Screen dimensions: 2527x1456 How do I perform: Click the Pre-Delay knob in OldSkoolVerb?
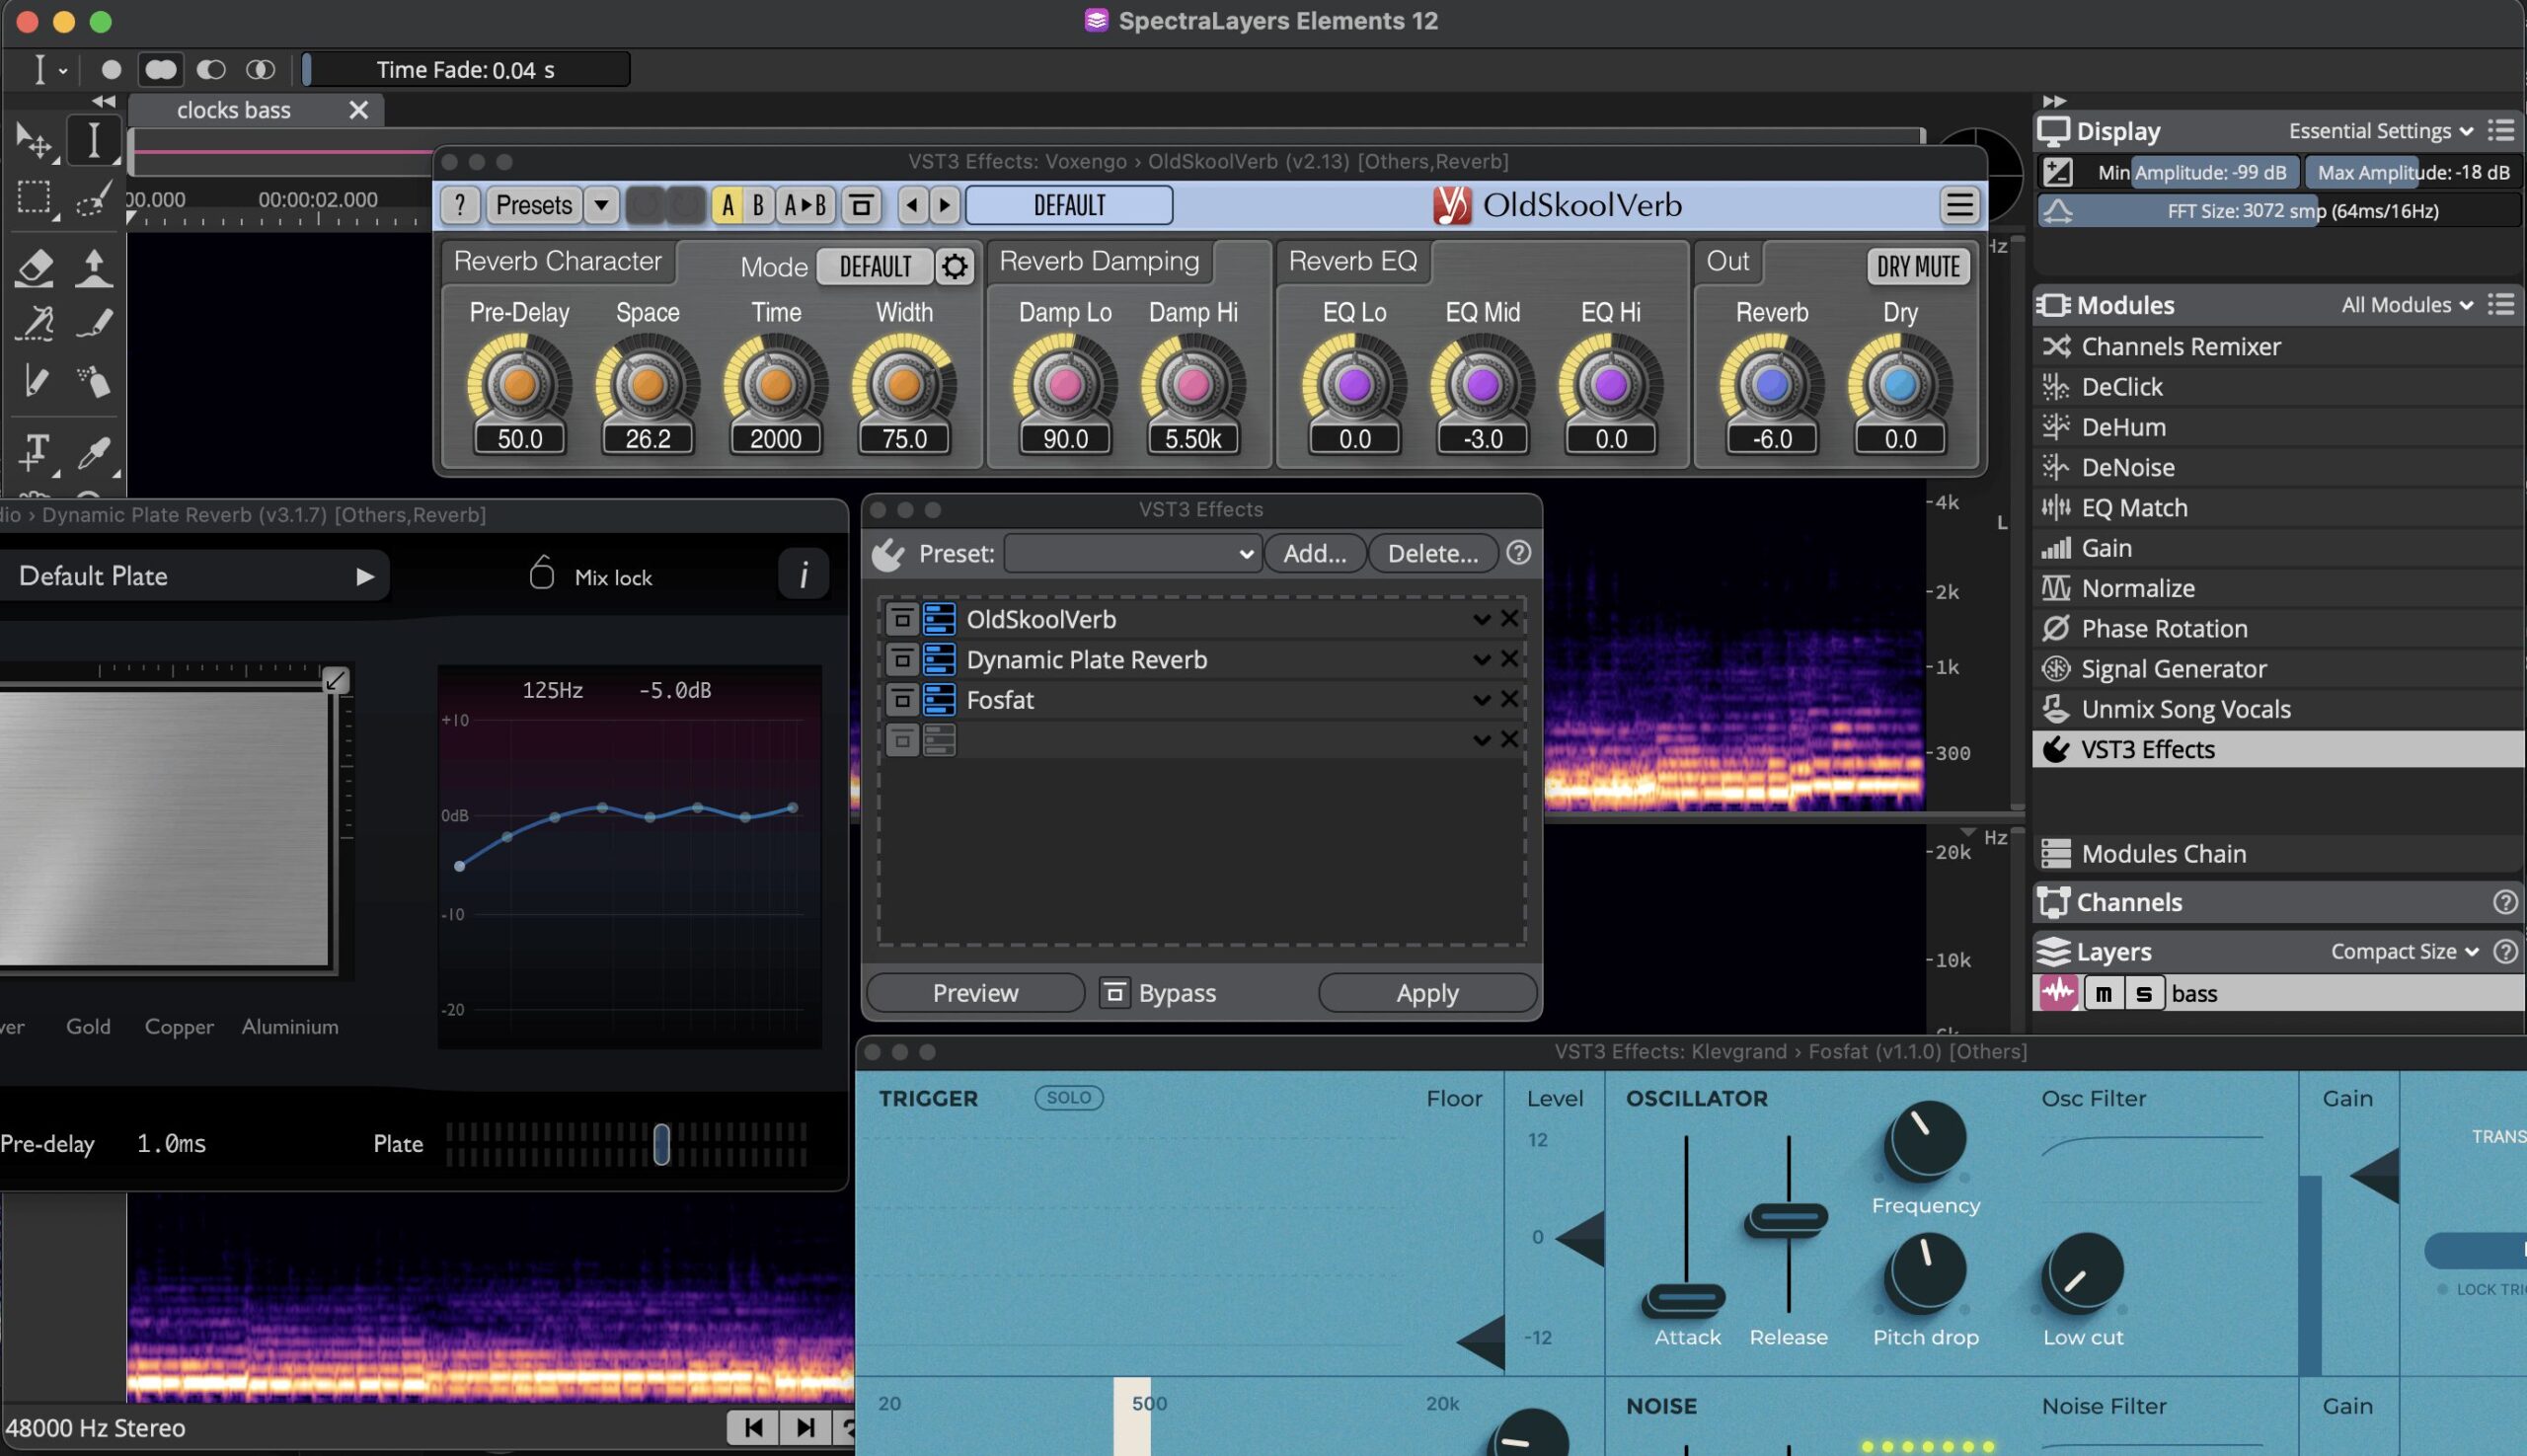point(519,385)
